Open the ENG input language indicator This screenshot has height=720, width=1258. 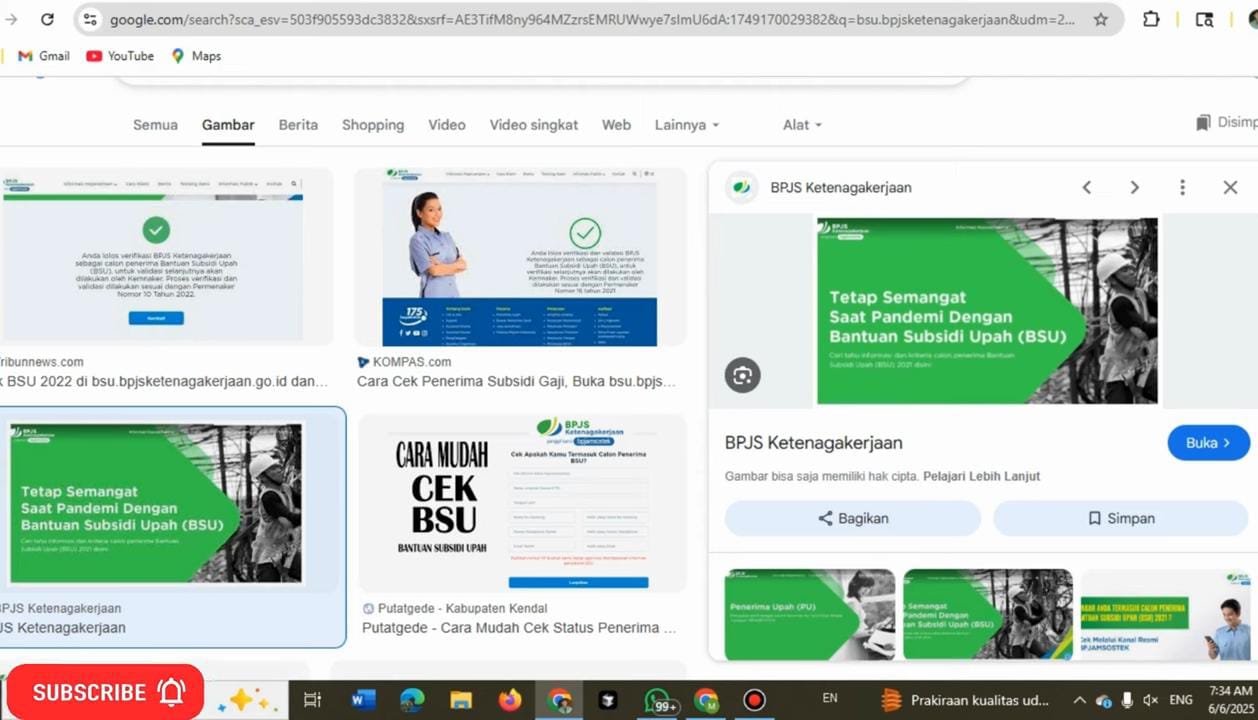1181,700
